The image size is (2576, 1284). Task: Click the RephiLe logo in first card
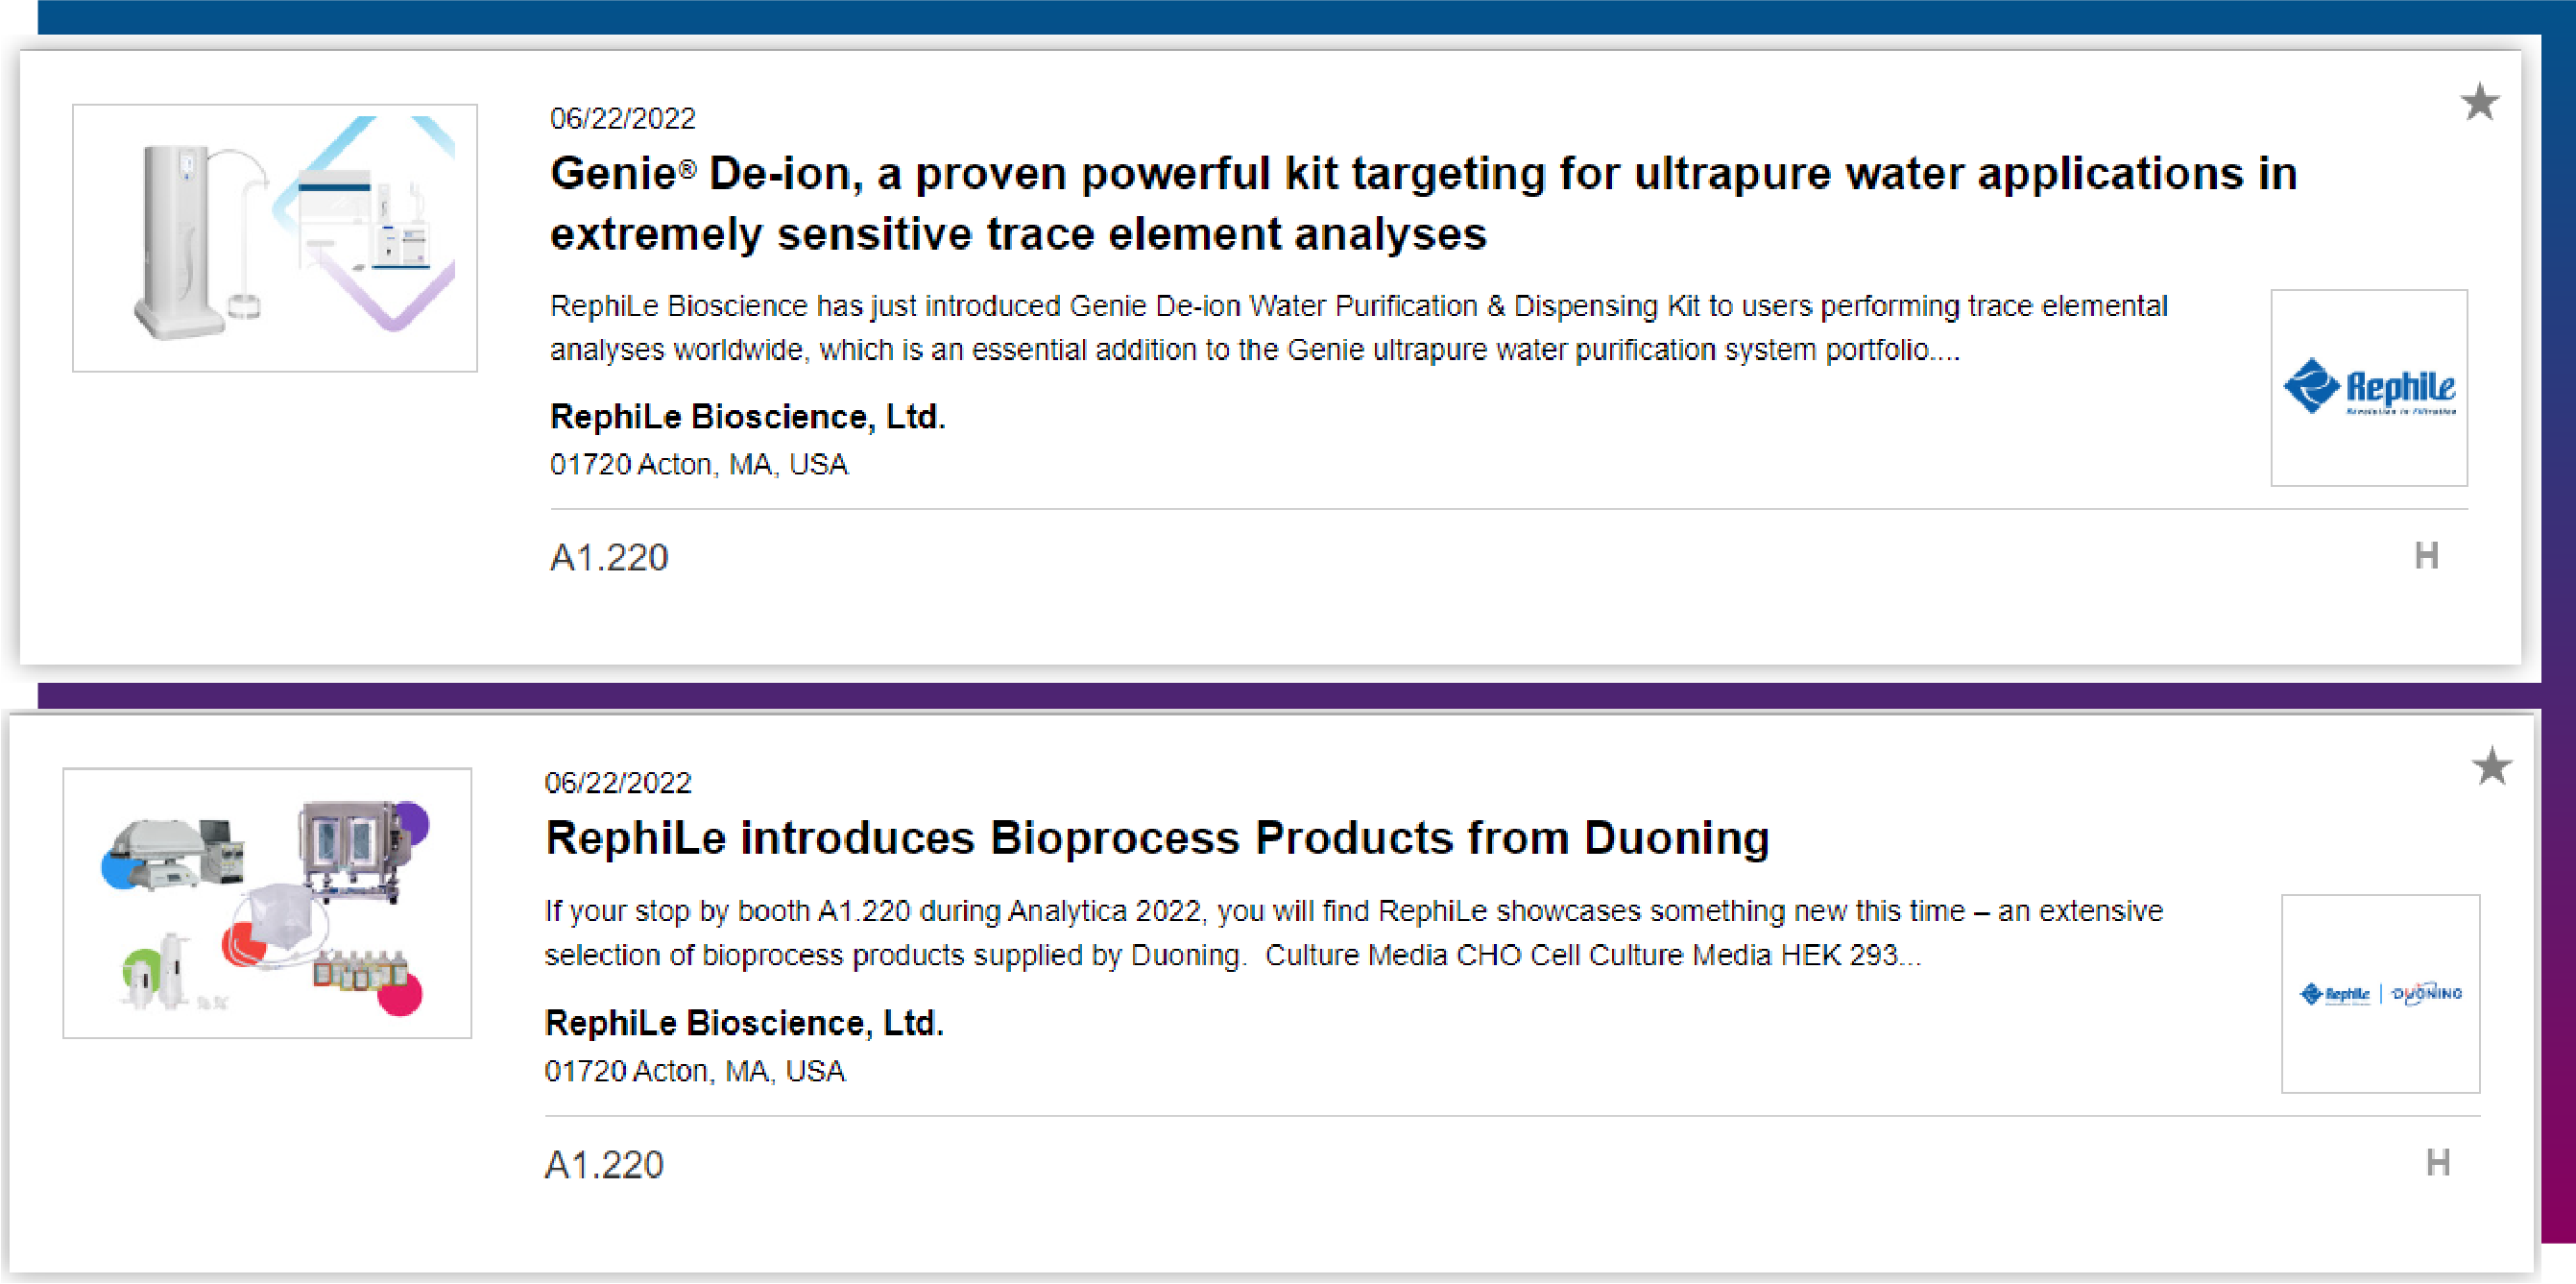pyautogui.click(x=2368, y=388)
